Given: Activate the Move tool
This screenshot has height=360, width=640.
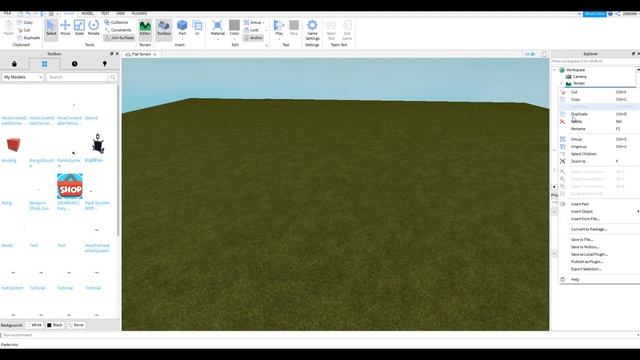Looking at the screenshot, I should pos(65,27).
